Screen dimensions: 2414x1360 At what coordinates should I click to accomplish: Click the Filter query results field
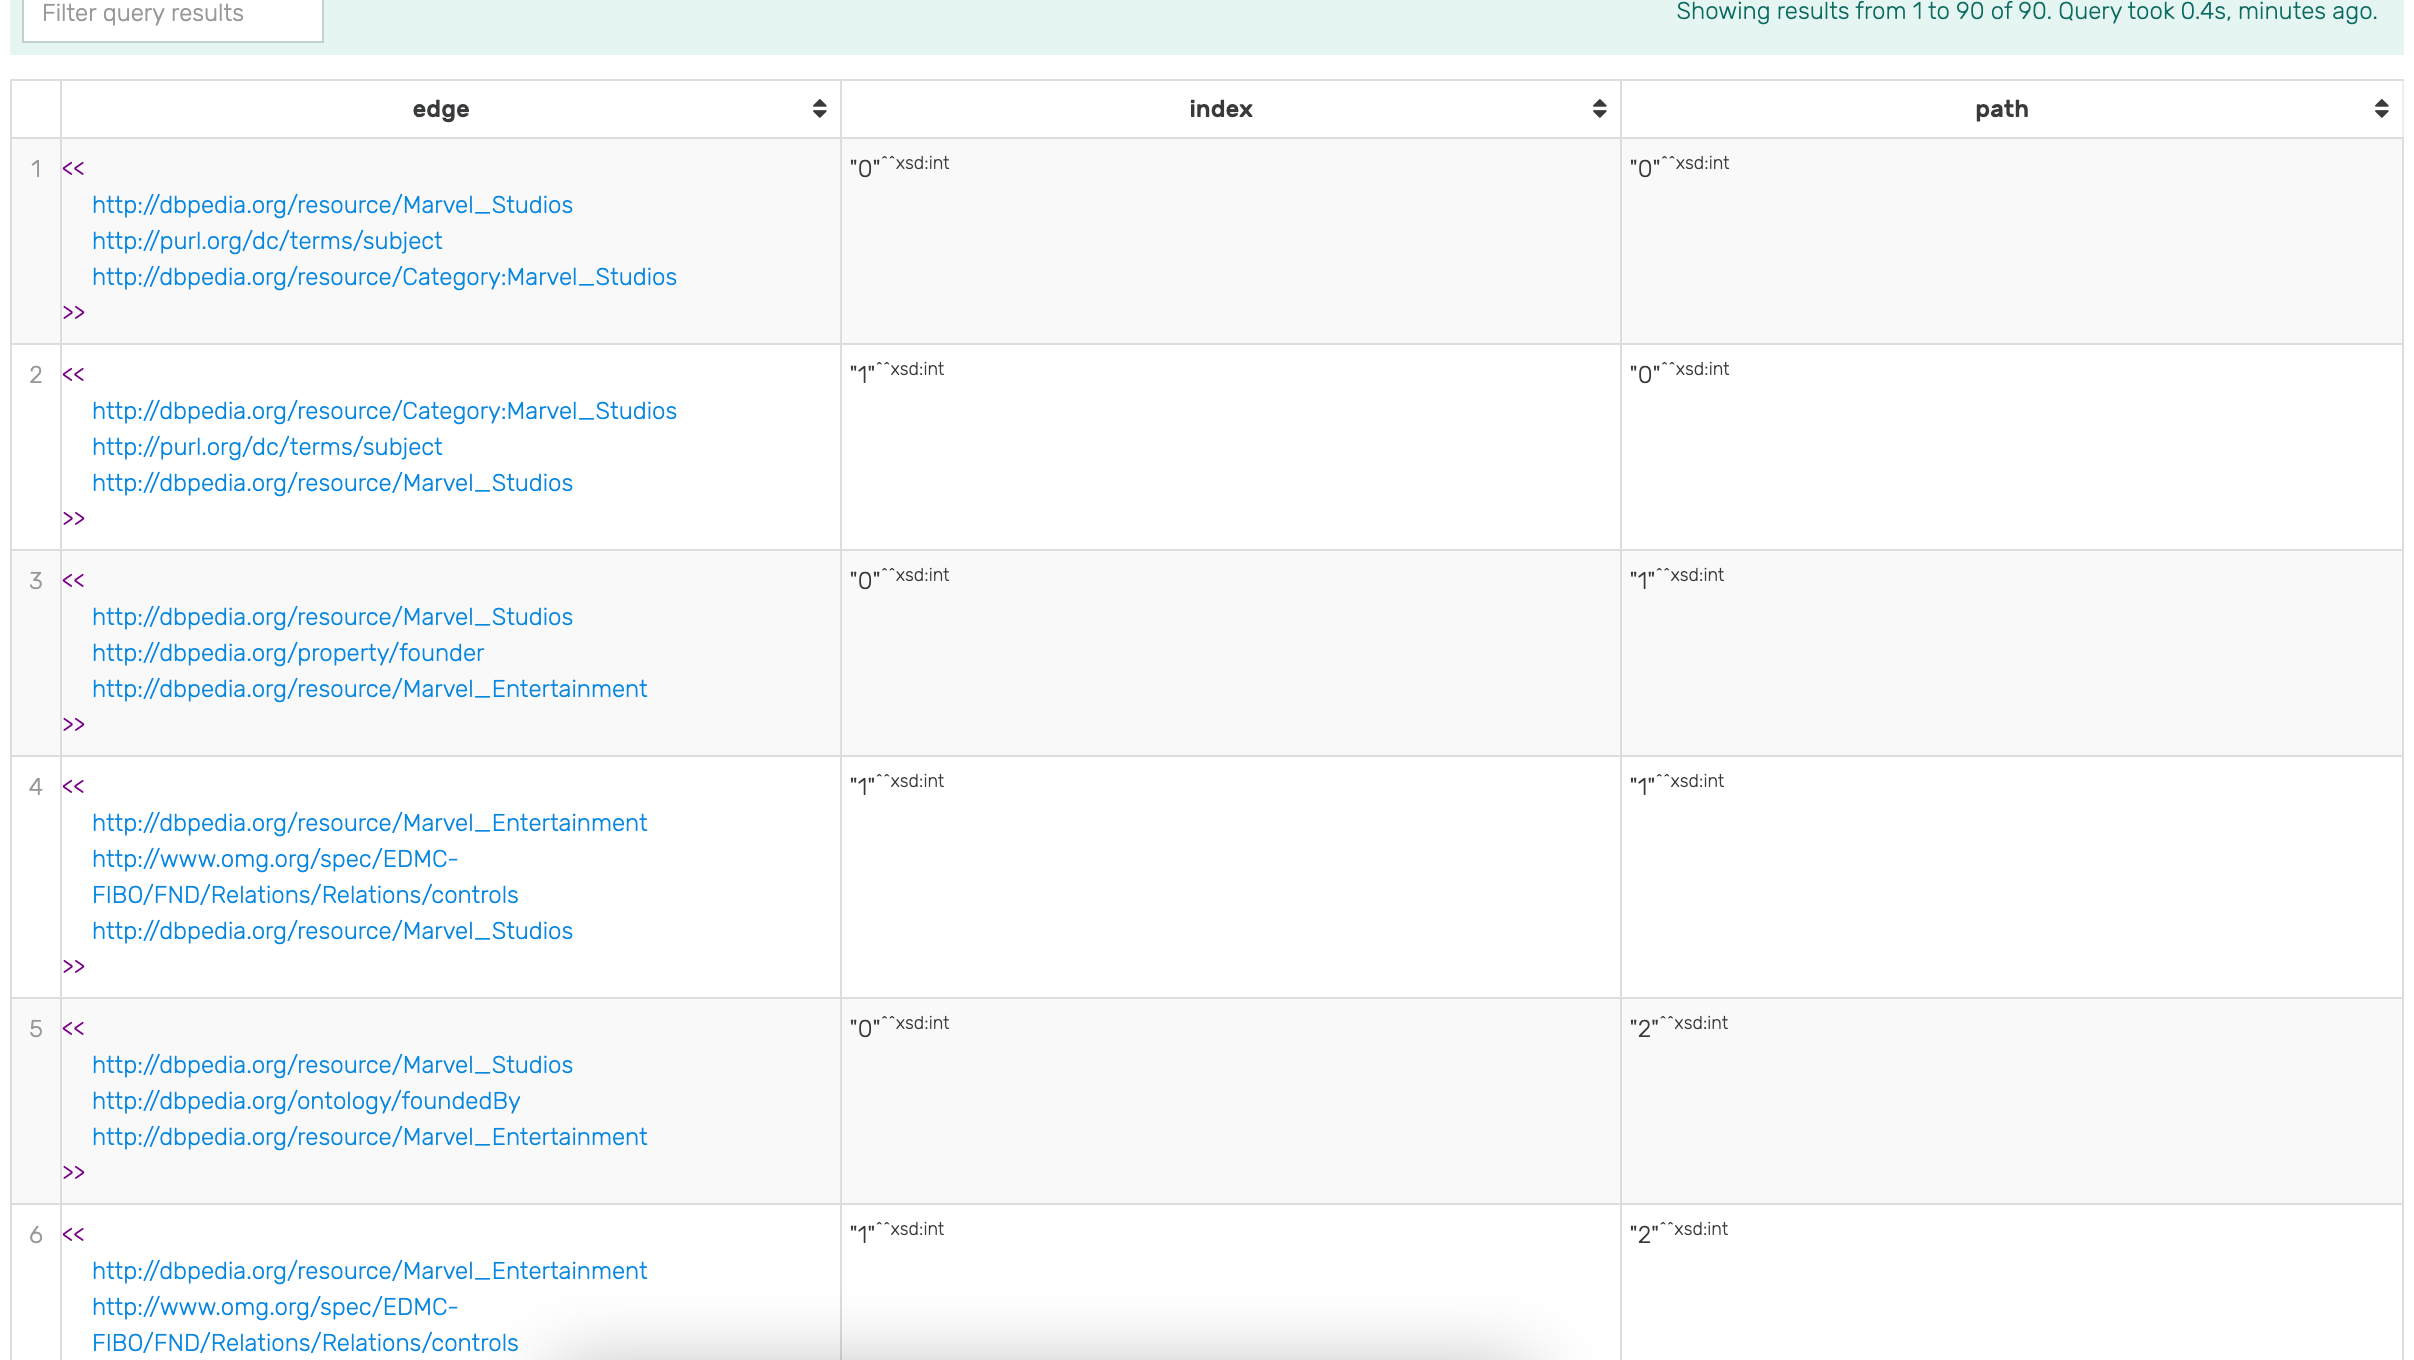pos(172,15)
